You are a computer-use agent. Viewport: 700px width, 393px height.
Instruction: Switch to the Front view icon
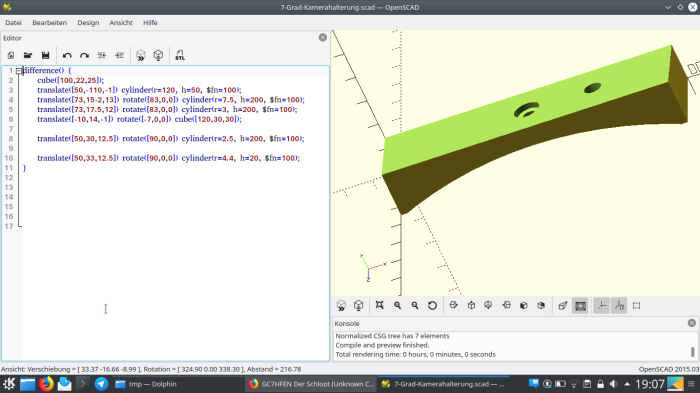524,305
